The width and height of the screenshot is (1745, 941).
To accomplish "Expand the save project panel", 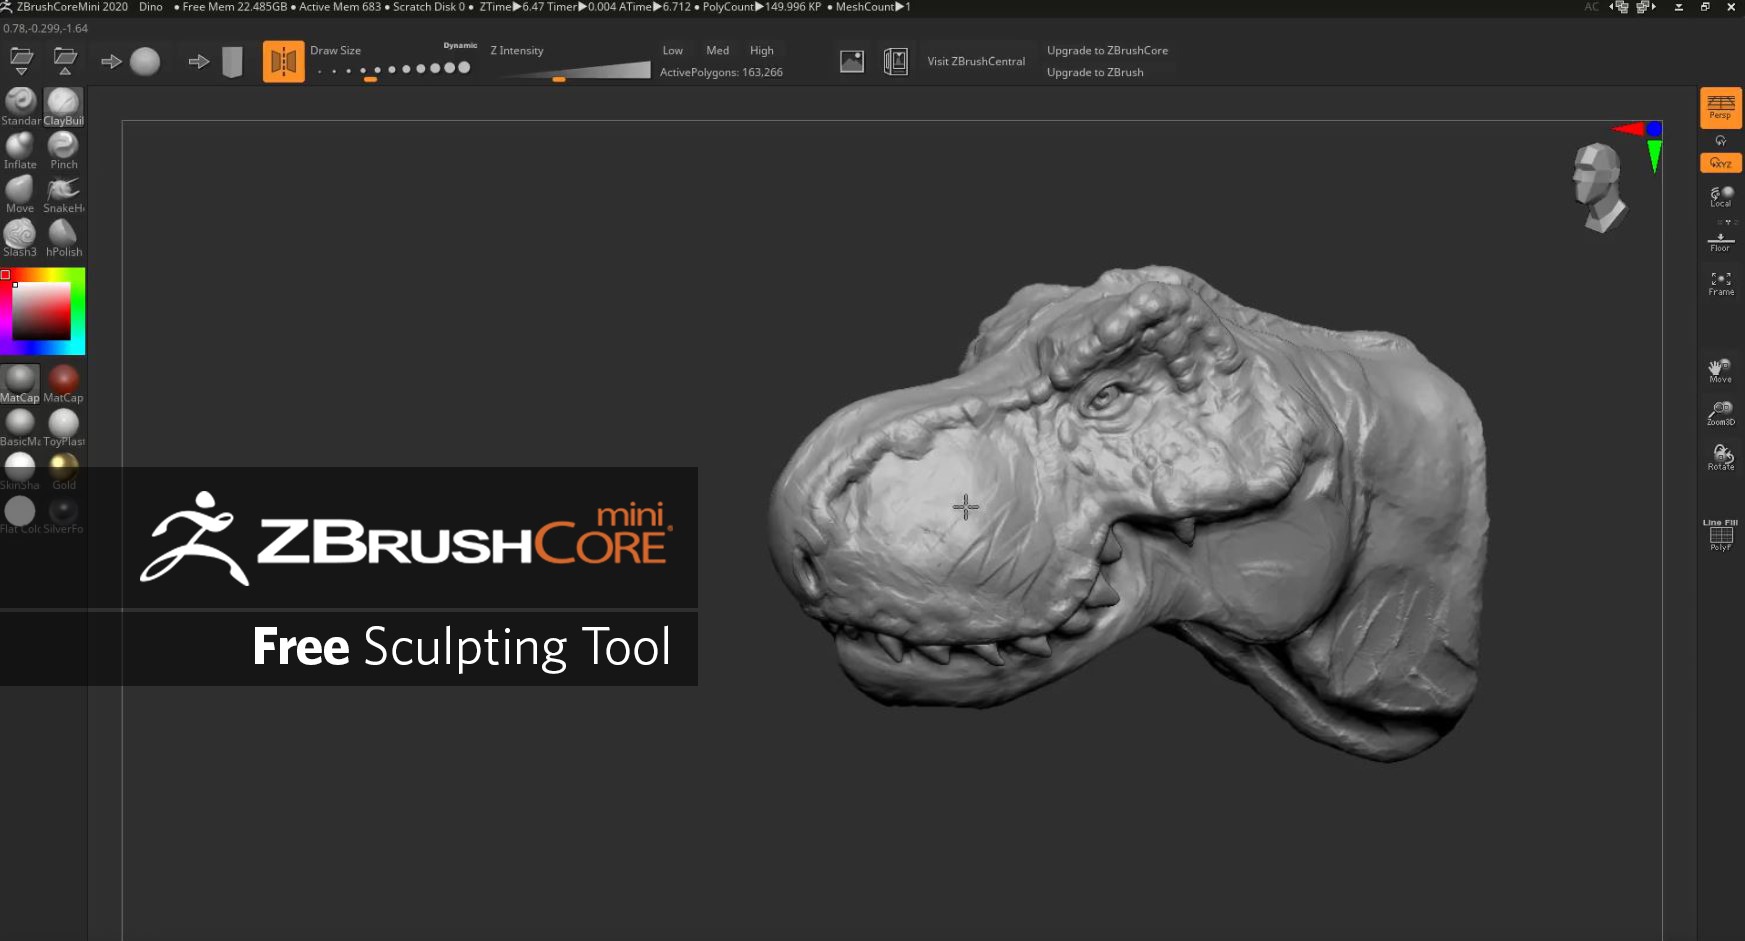I will coord(65,60).
